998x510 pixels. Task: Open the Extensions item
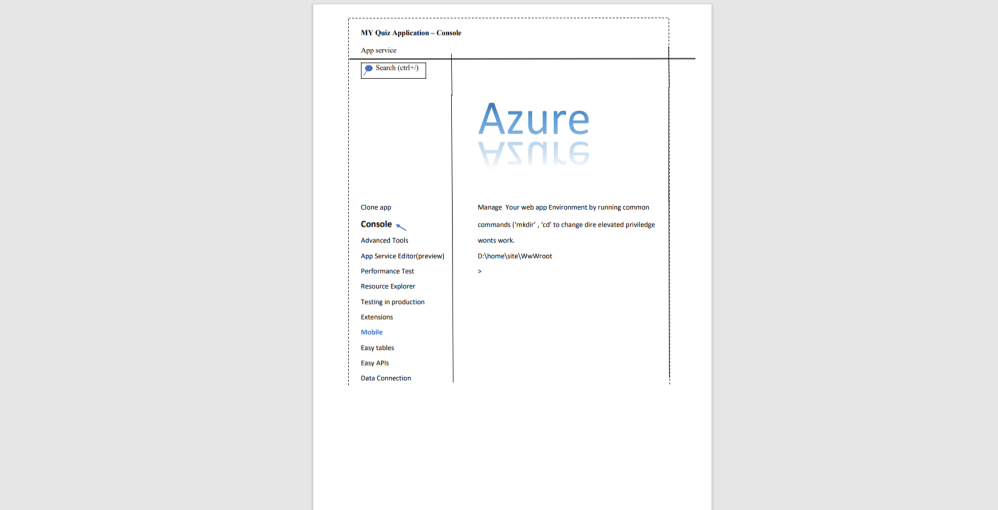pyautogui.click(x=377, y=317)
